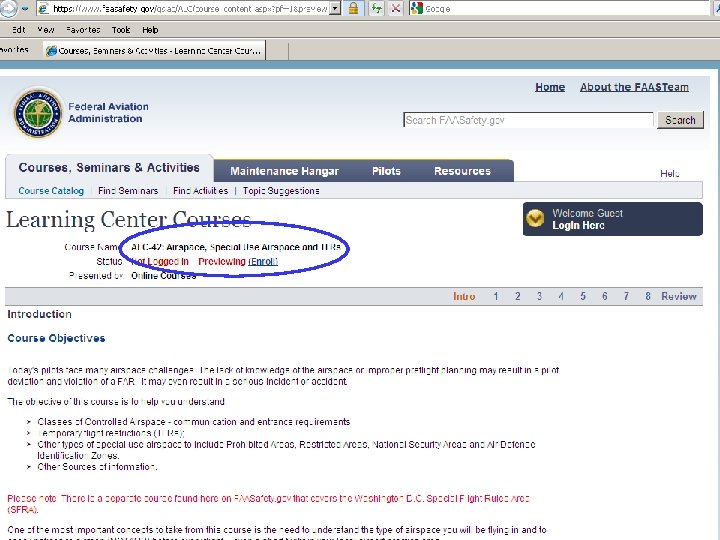Open the browser Help menu

[150, 30]
